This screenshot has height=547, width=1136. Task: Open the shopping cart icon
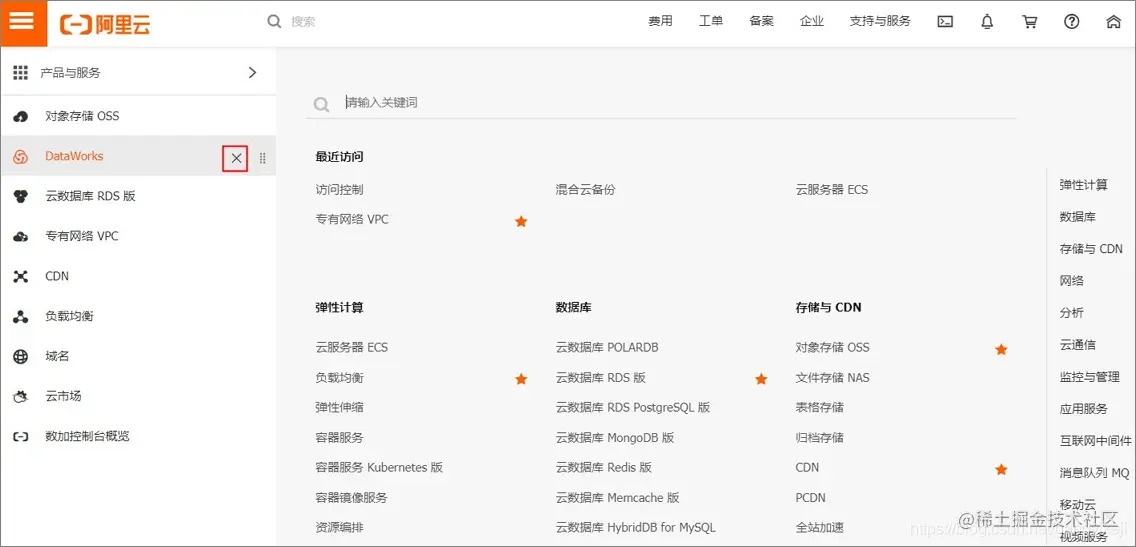(x=1030, y=22)
